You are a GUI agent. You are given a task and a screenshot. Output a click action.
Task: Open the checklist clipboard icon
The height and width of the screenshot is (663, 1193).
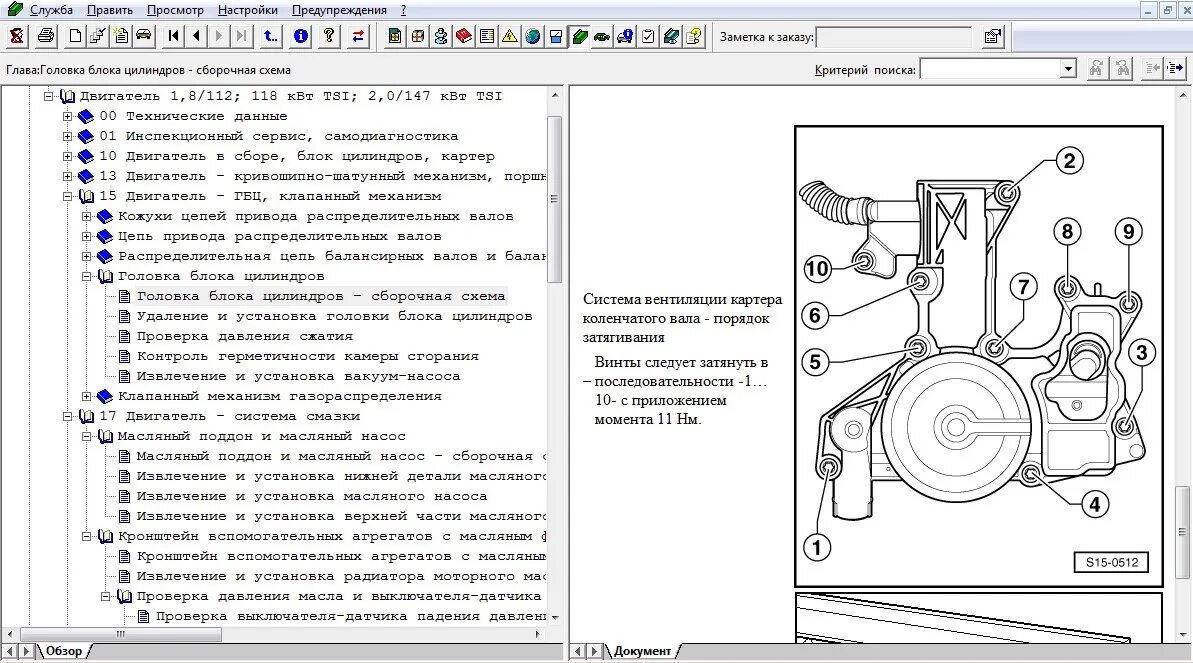pyautogui.click(x=647, y=36)
